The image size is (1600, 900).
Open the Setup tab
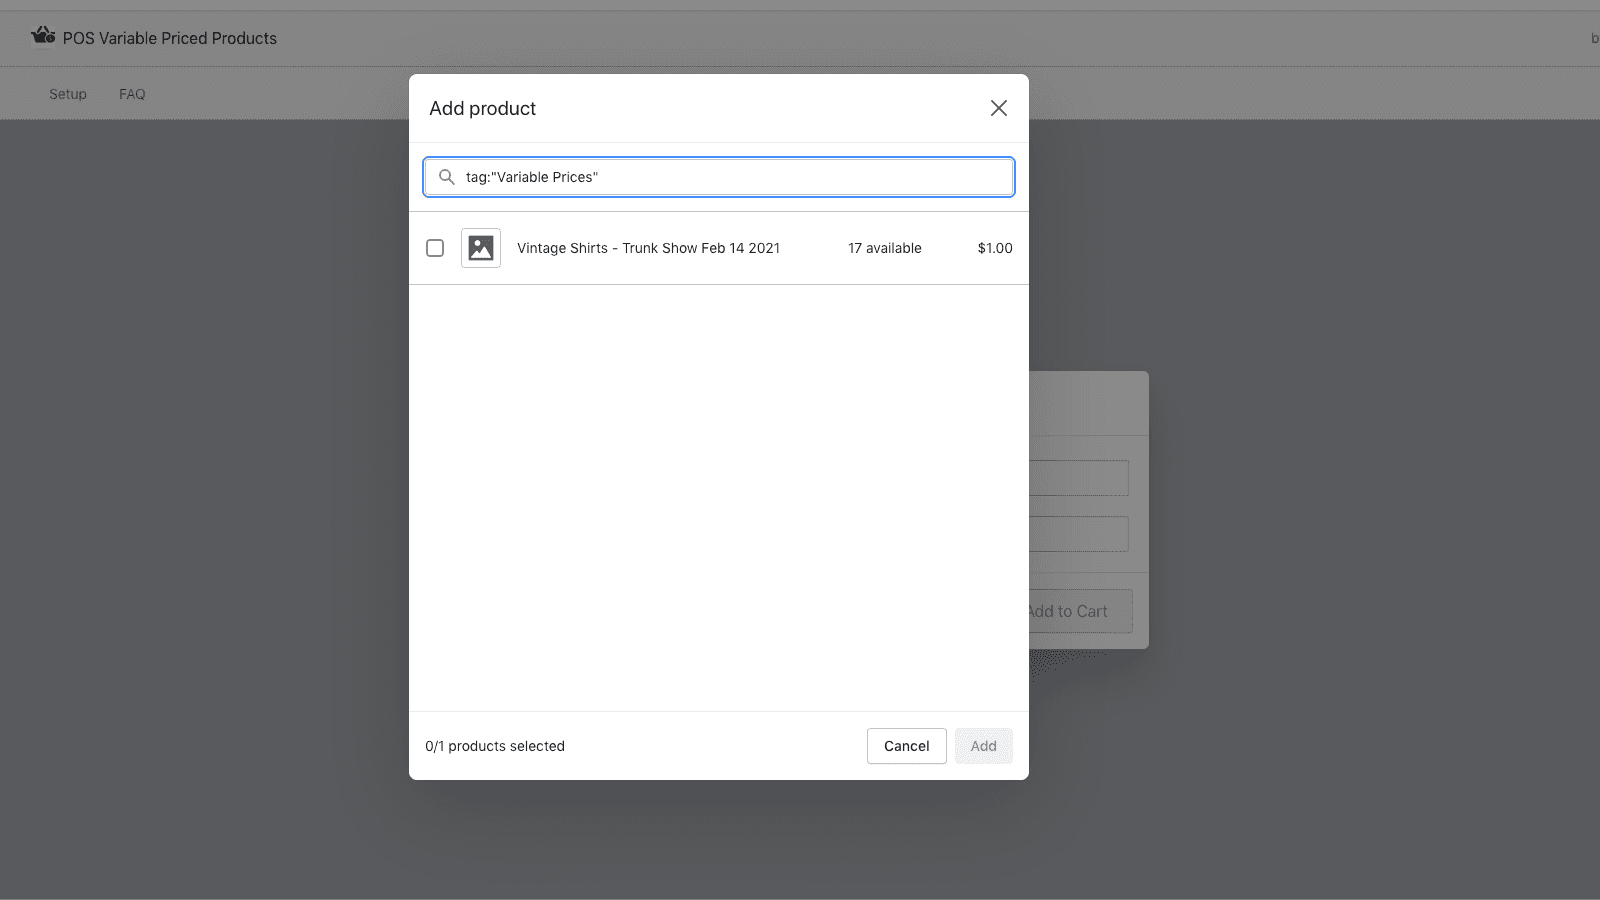68,94
